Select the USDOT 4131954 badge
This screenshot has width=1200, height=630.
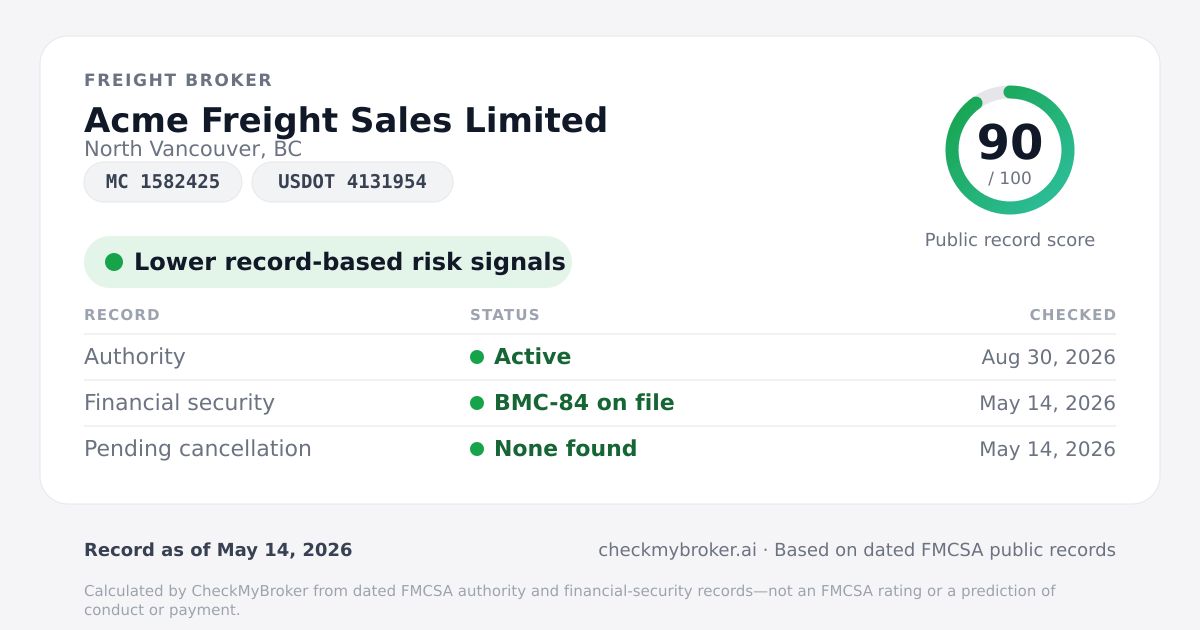pos(352,182)
